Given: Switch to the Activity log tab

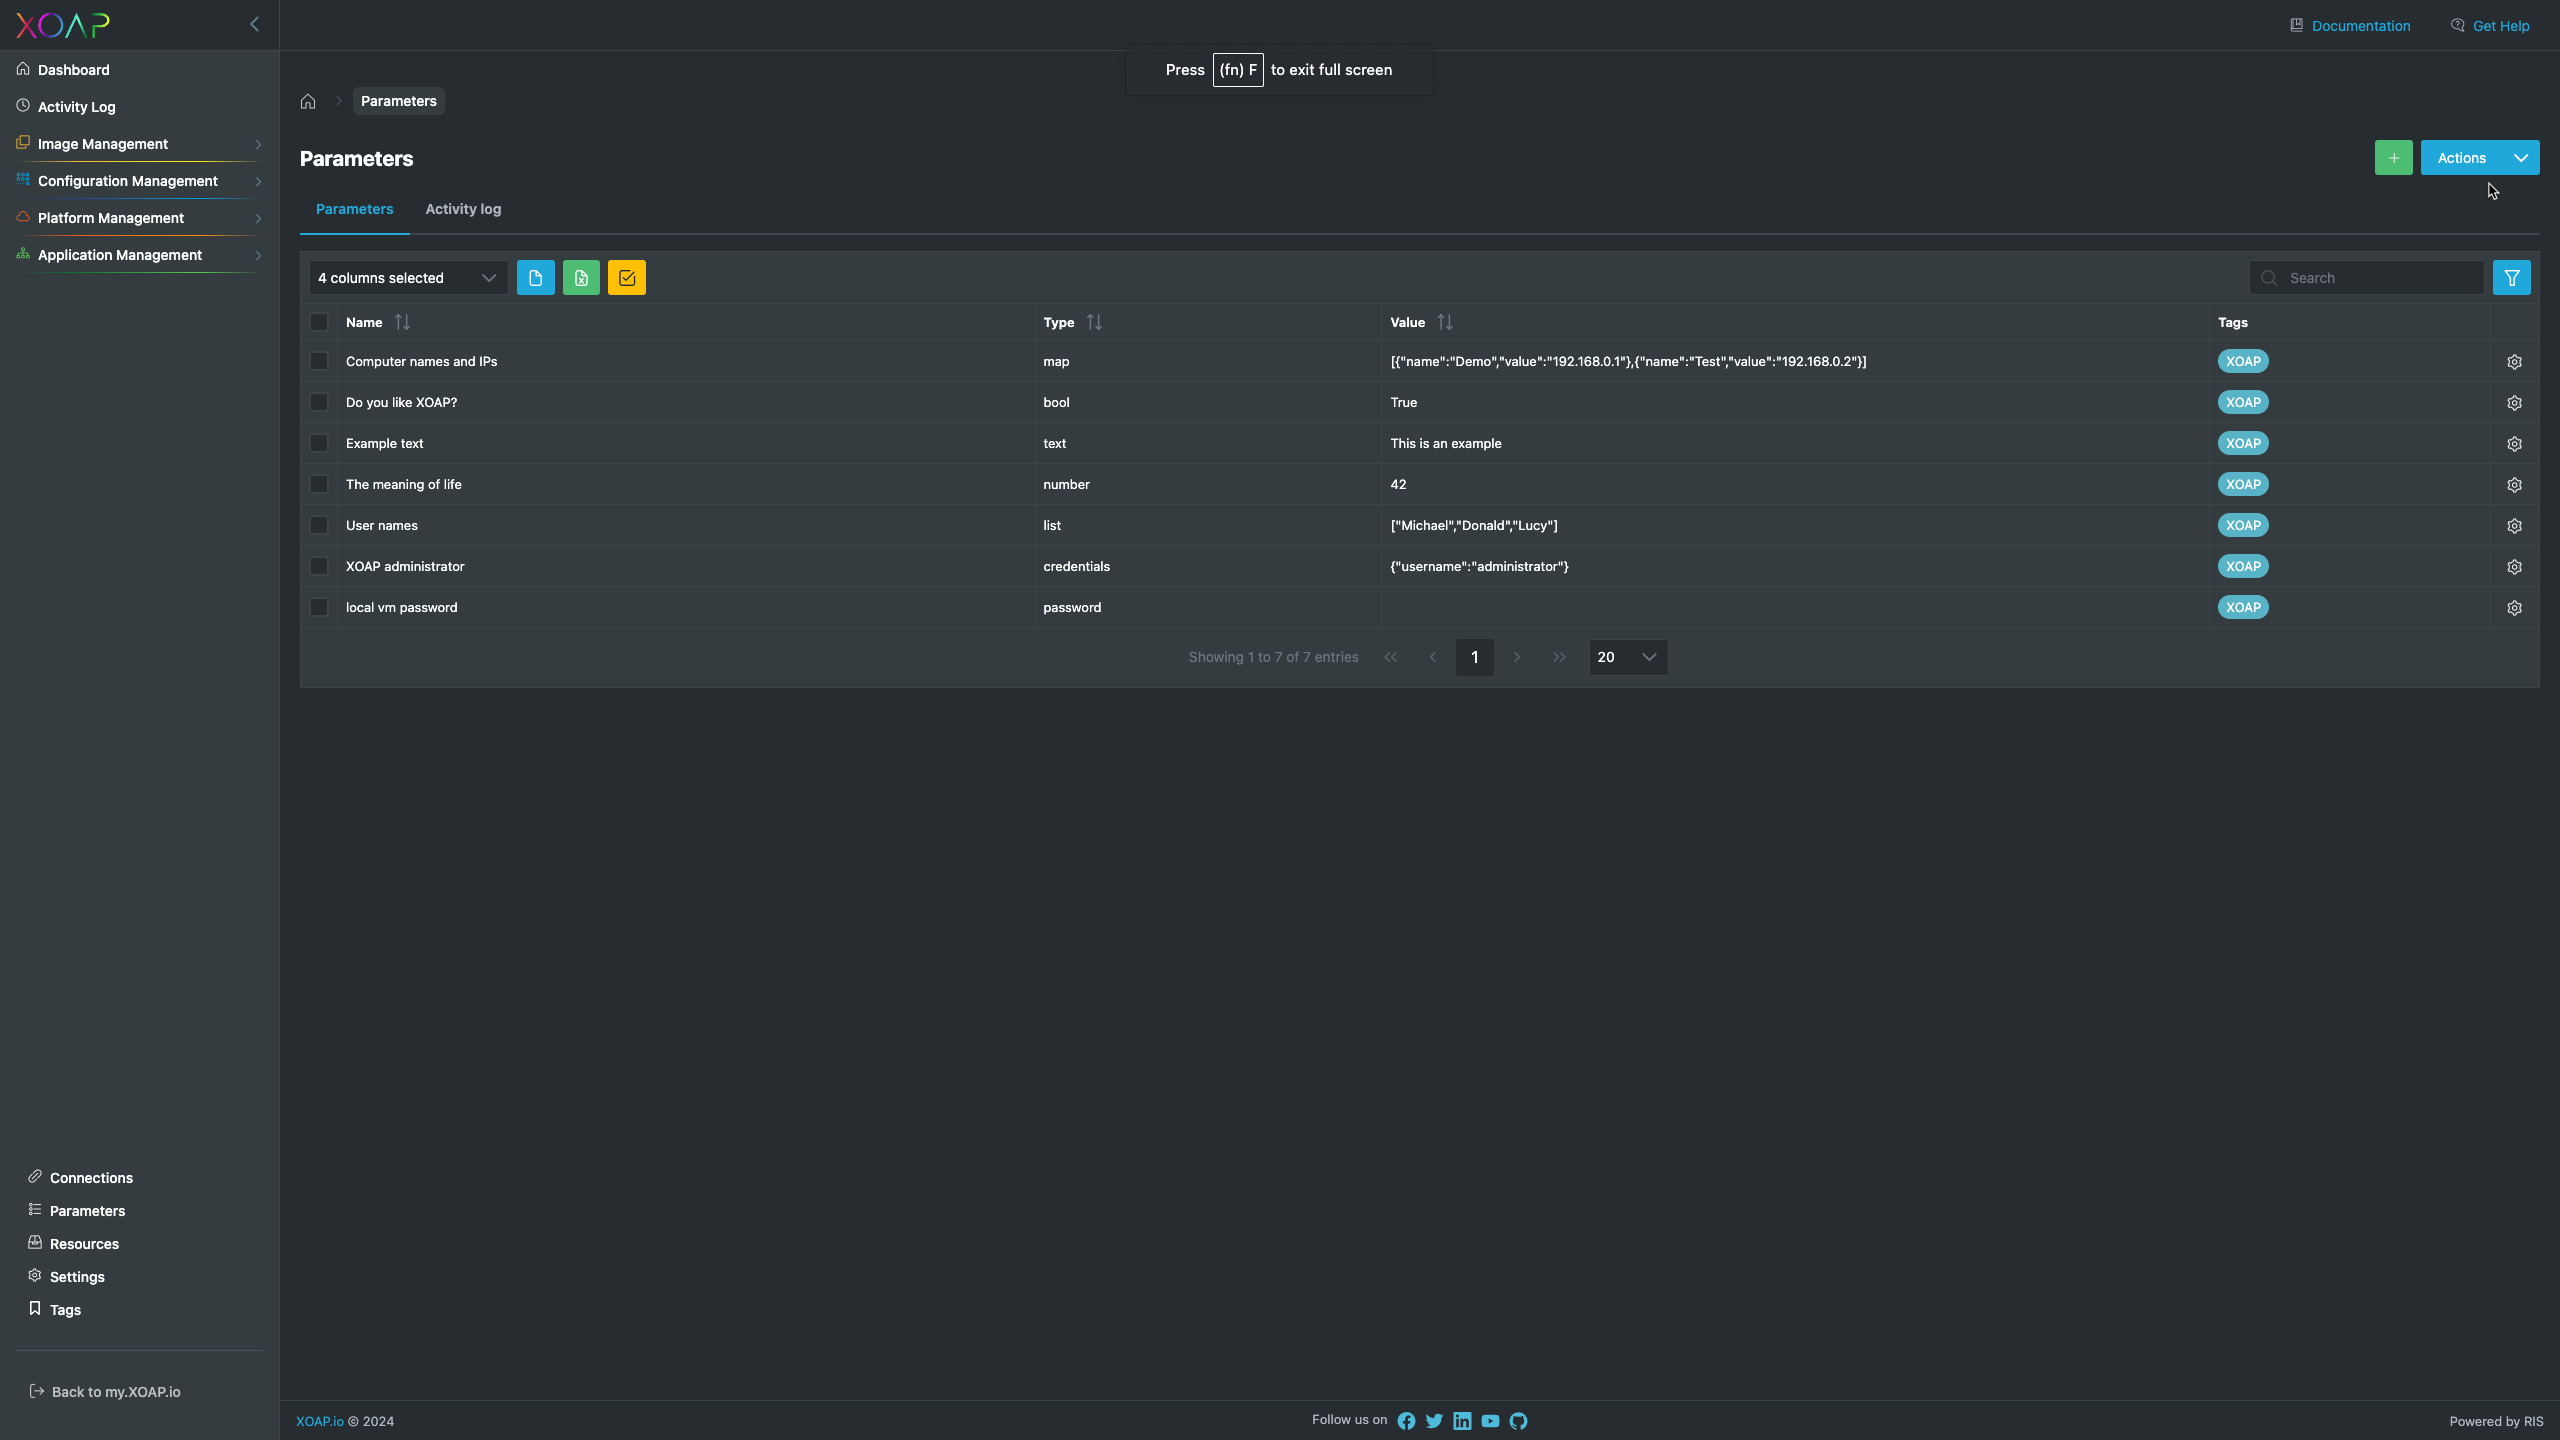Looking at the screenshot, I should pos(462,209).
